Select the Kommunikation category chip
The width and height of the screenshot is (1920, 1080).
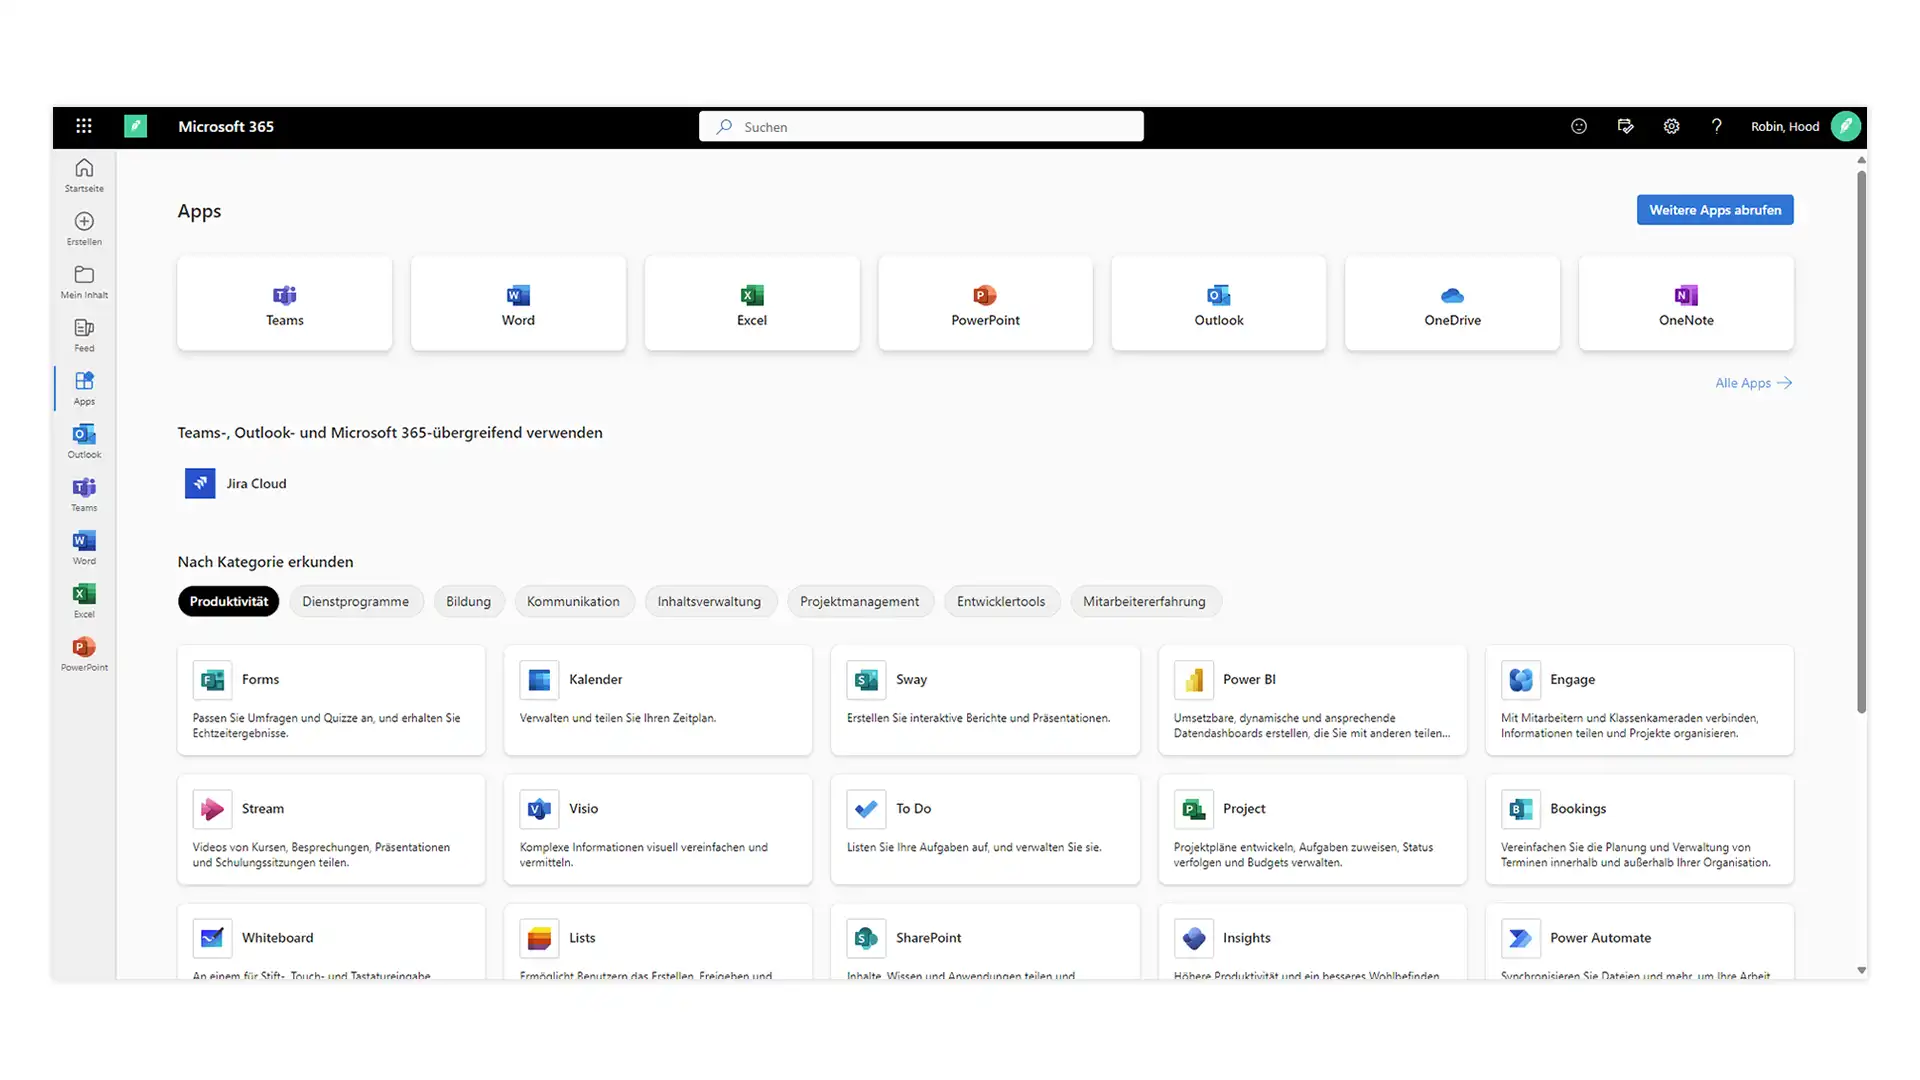point(574,601)
